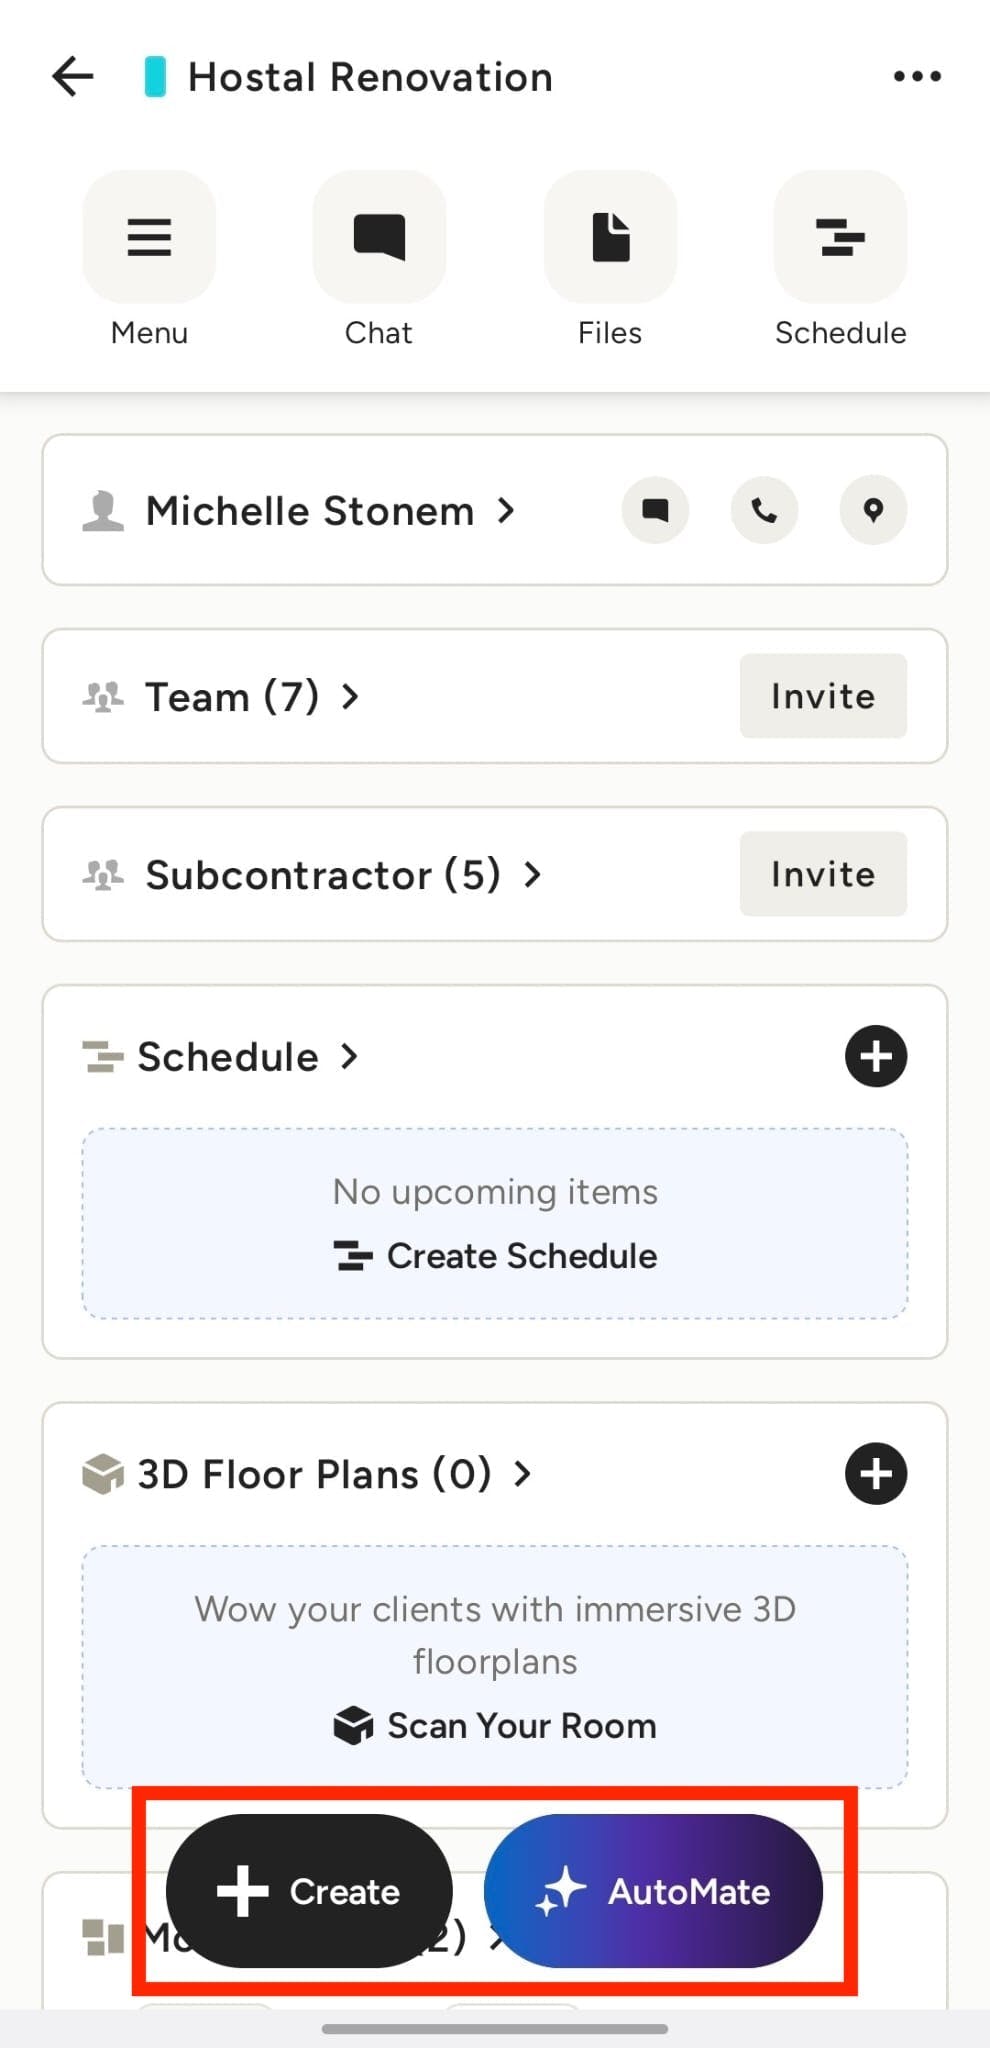Expand the Subcontractor (5) list

click(x=342, y=875)
